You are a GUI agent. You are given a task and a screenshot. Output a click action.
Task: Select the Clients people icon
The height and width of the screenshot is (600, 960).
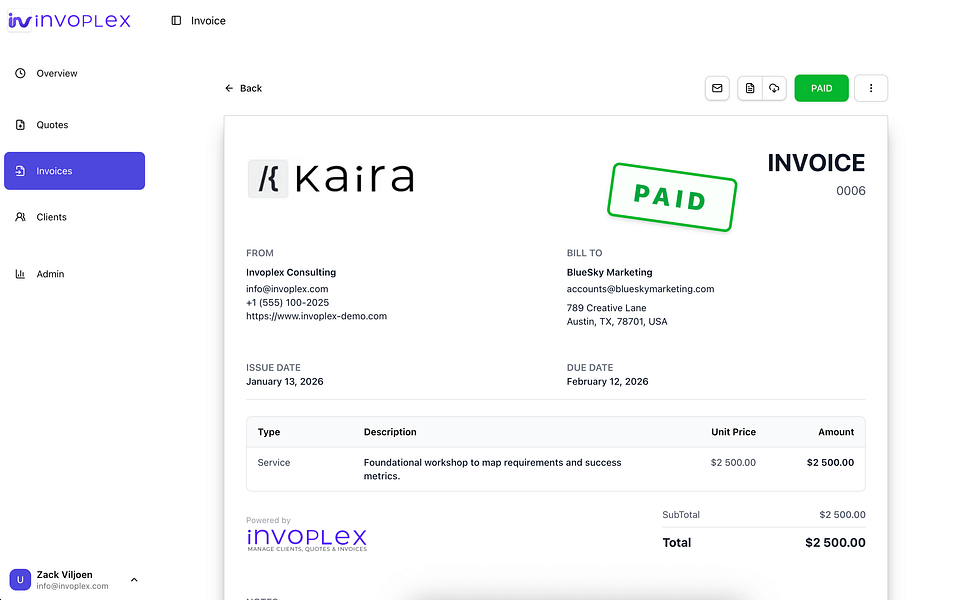[x=20, y=217]
